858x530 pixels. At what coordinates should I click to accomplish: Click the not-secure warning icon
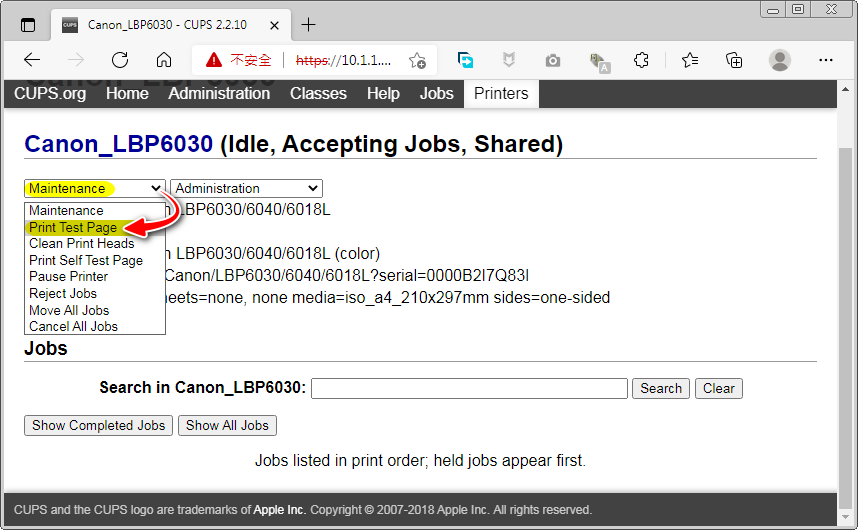pyautogui.click(x=213, y=60)
